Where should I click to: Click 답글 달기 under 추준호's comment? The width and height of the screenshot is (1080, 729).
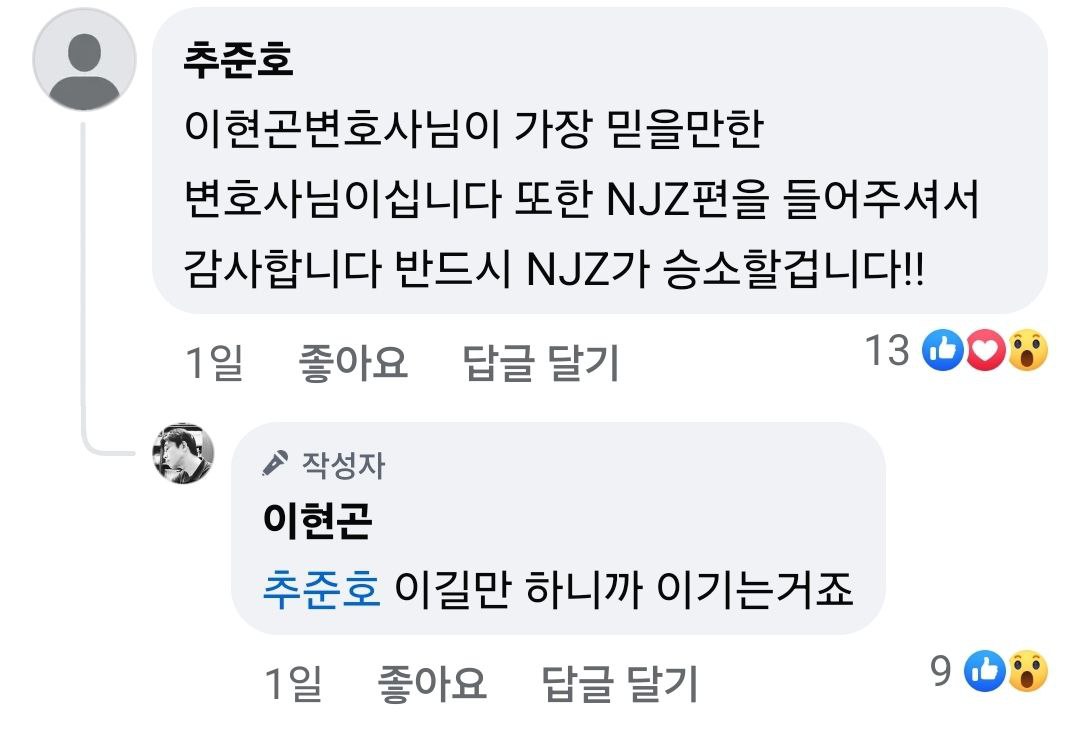click(541, 362)
